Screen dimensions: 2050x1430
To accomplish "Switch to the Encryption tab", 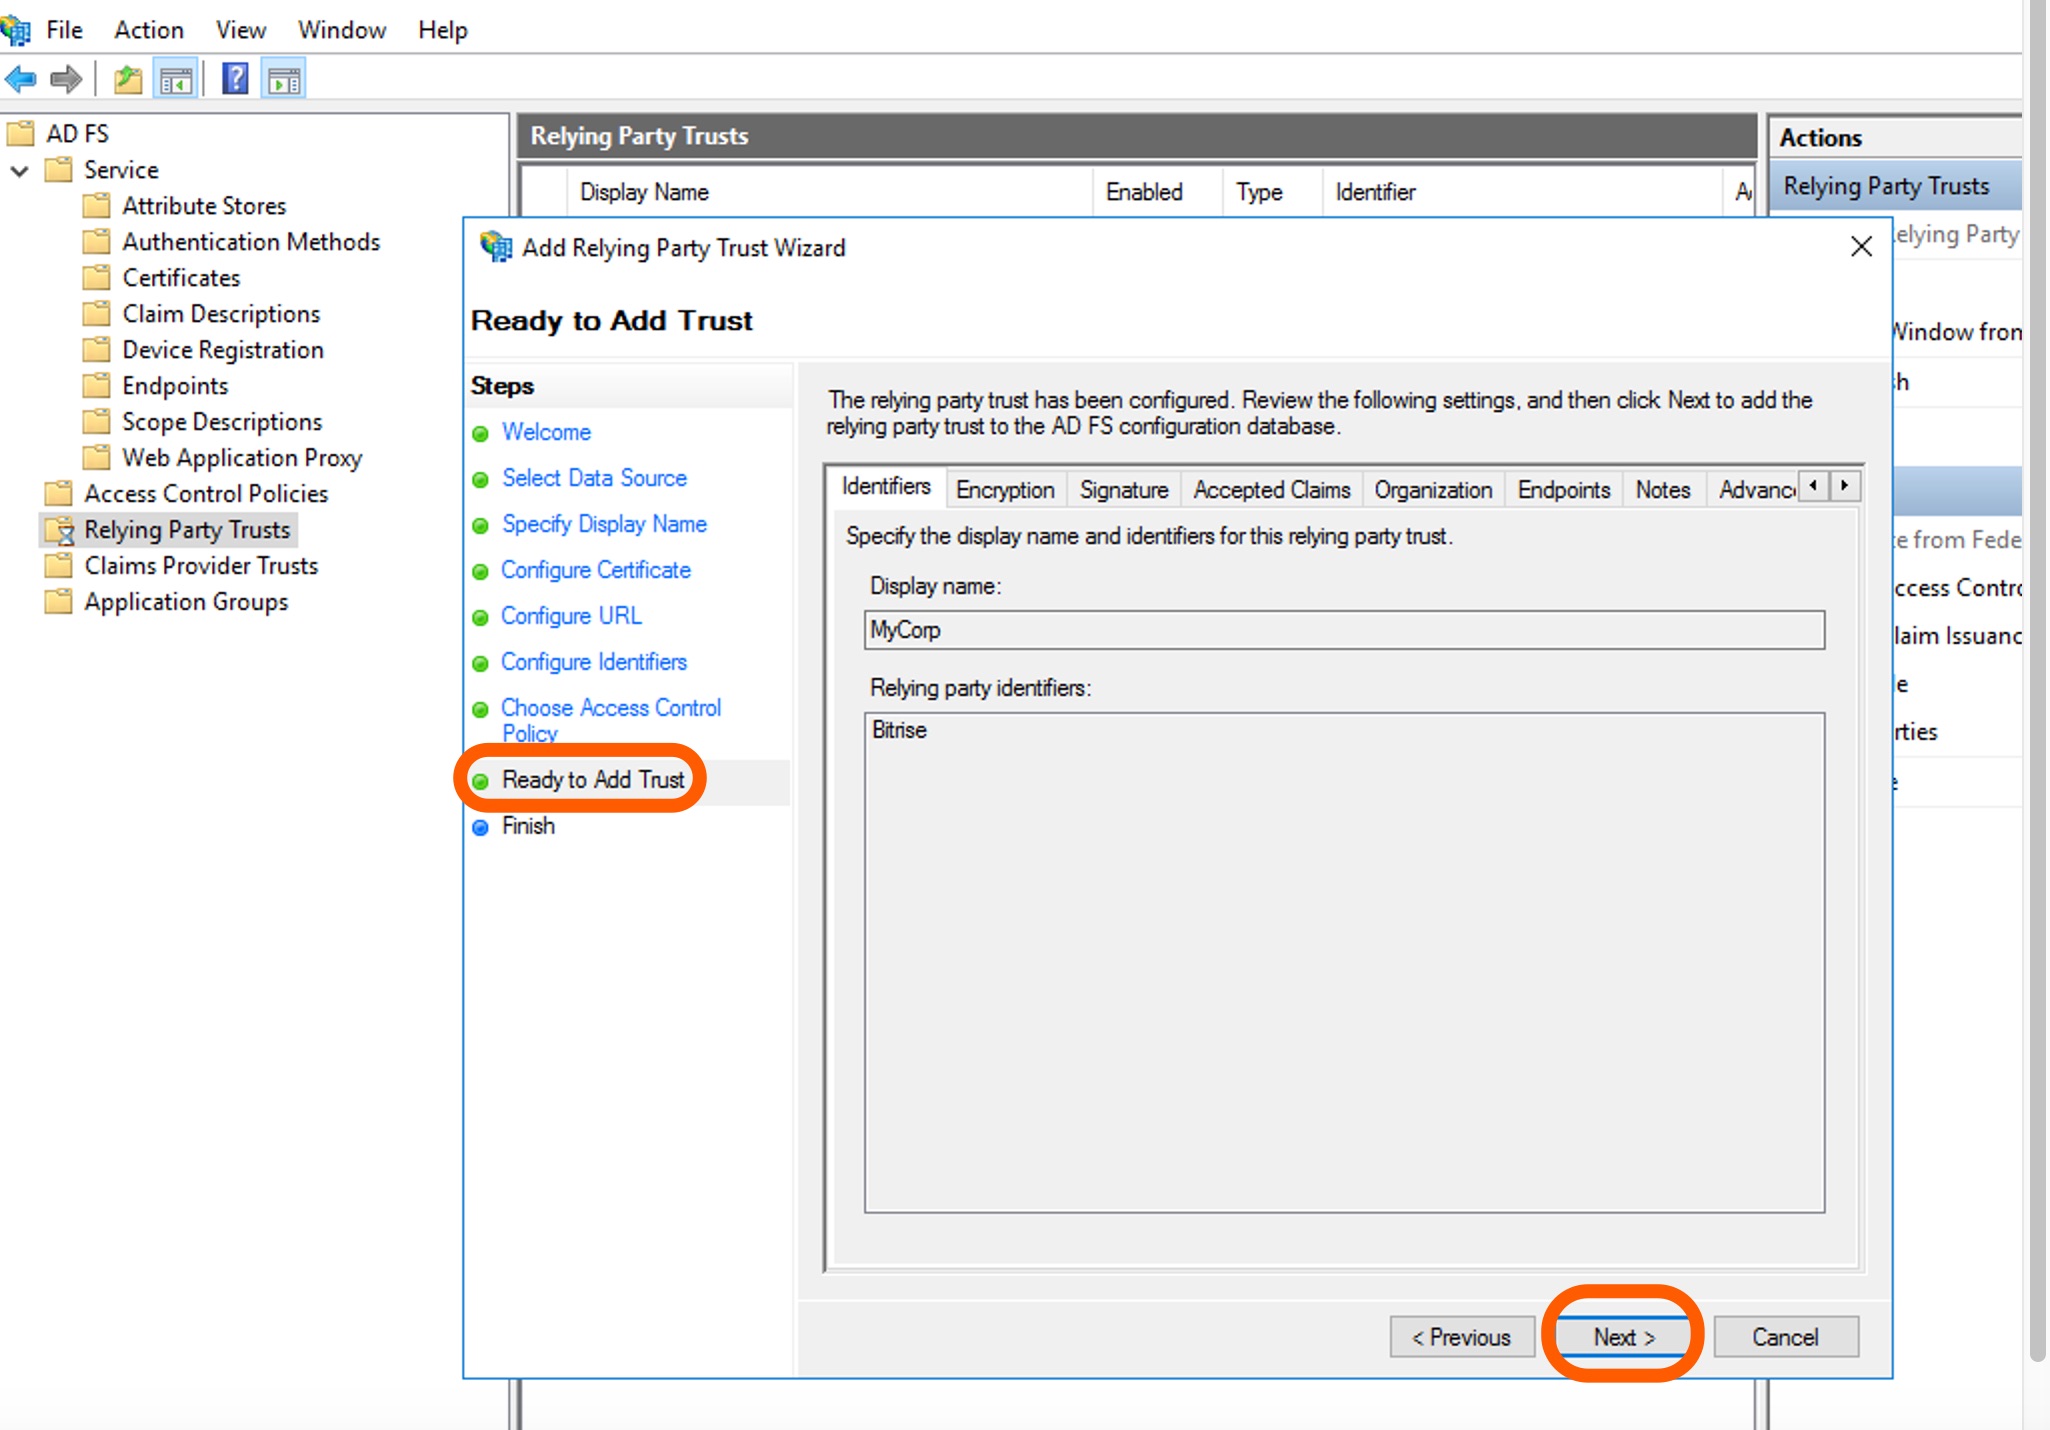I will 1004,490.
